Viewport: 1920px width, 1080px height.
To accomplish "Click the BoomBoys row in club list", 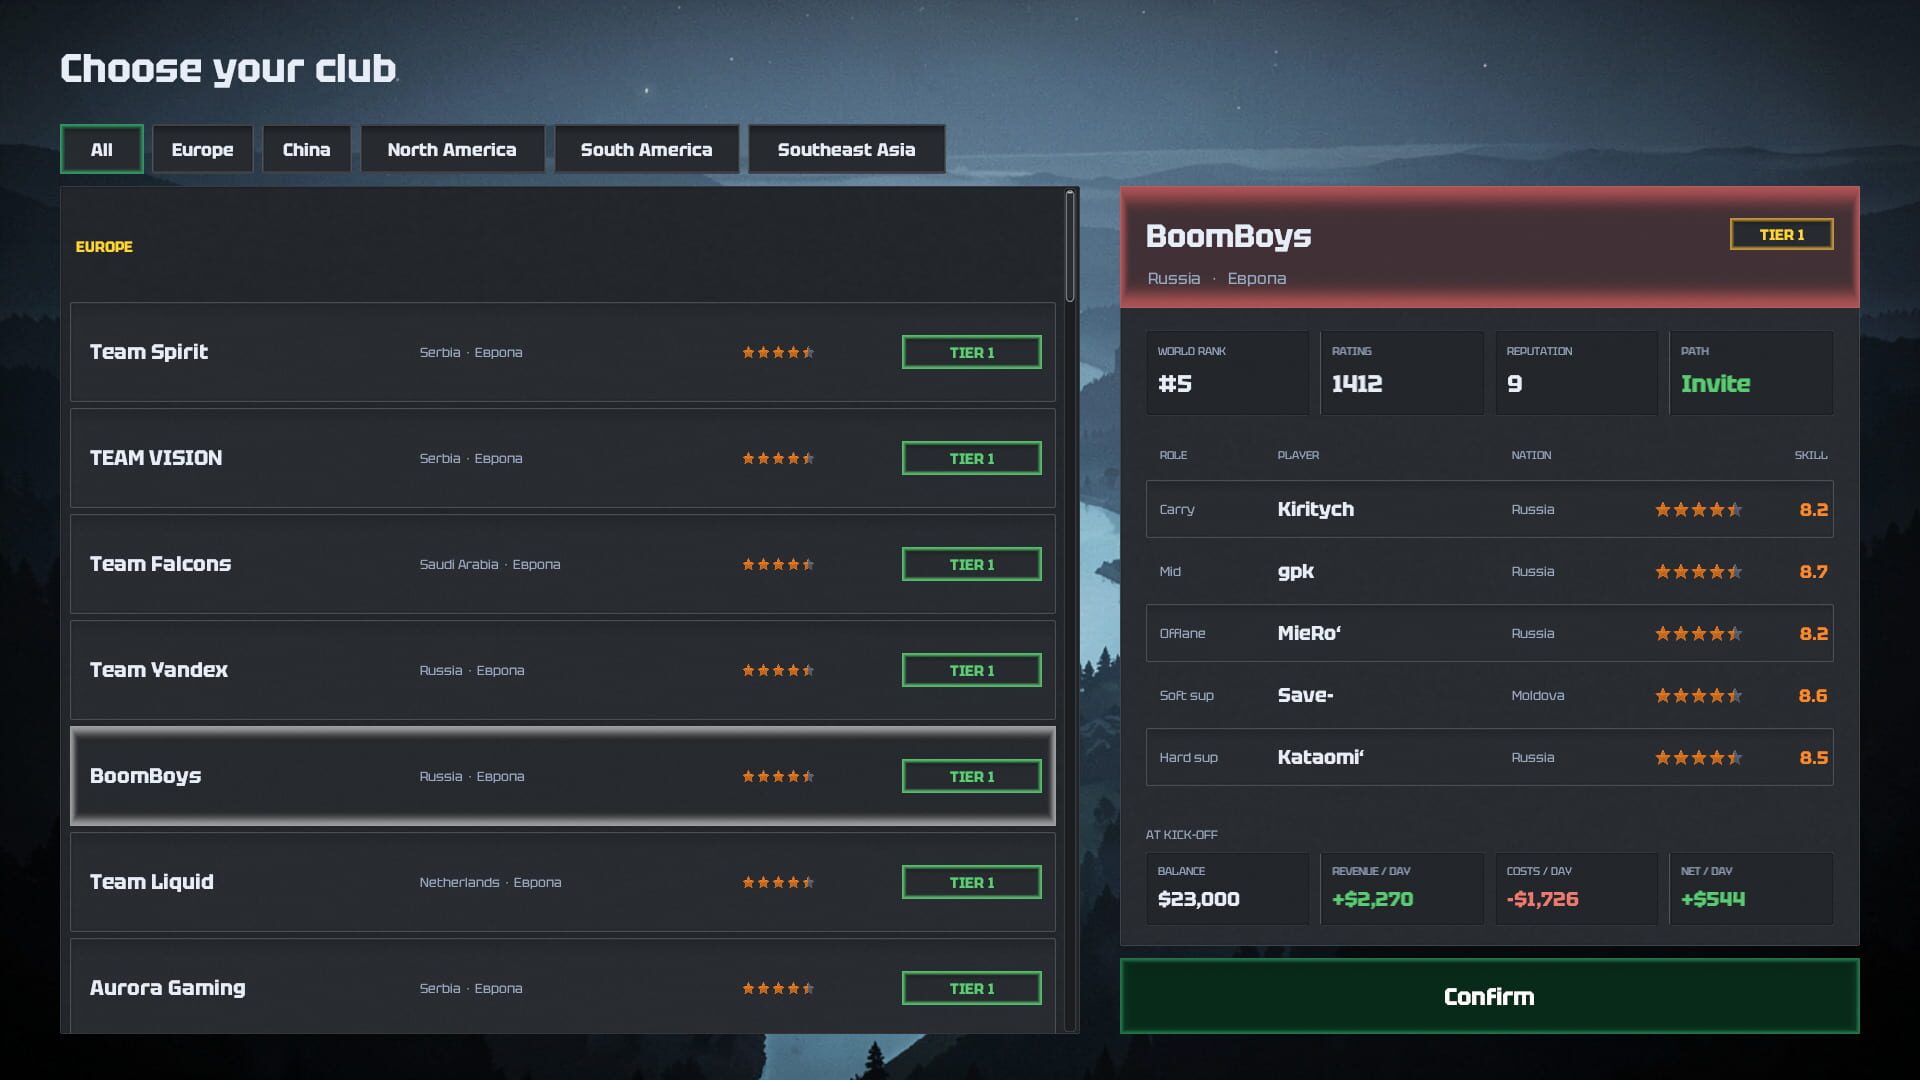I will [x=563, y=776].
